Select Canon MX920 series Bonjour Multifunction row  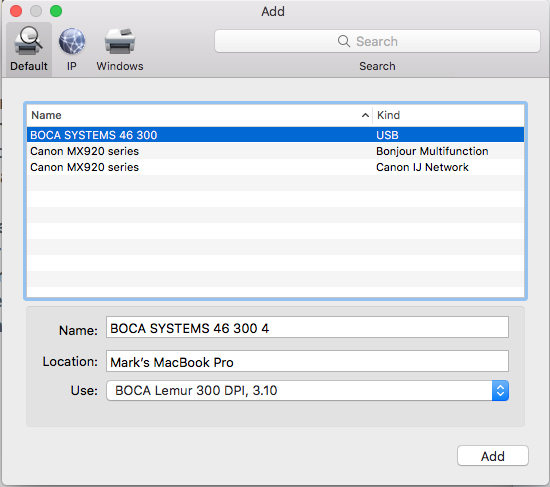coord(275,151)
